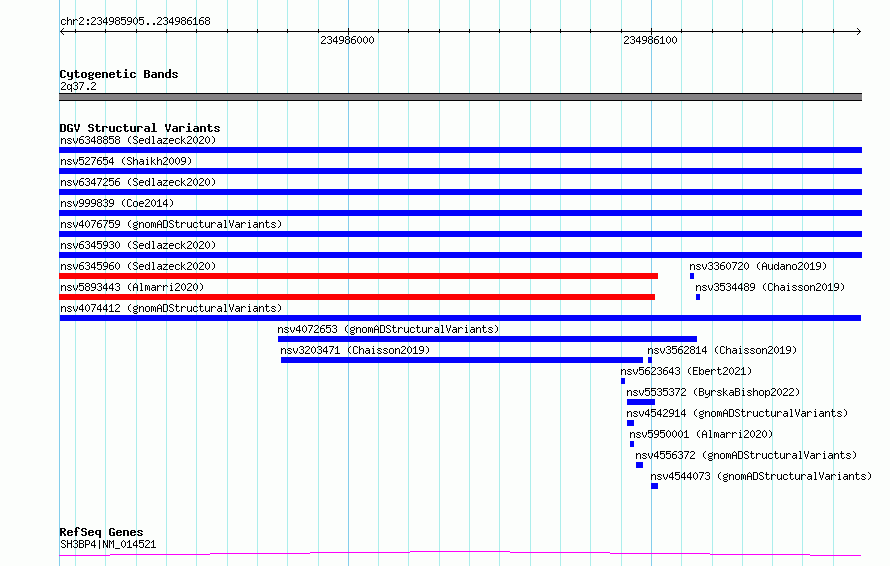Open nsv5623643 (Ebert2021) label
Viewport: 890px width, 566px height.
pos(686,371)
